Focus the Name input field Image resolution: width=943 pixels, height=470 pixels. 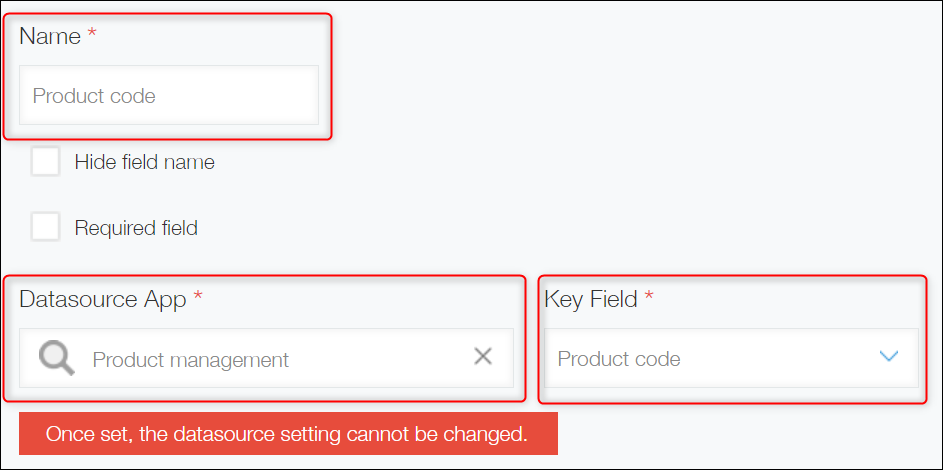[x=169, y=96]
